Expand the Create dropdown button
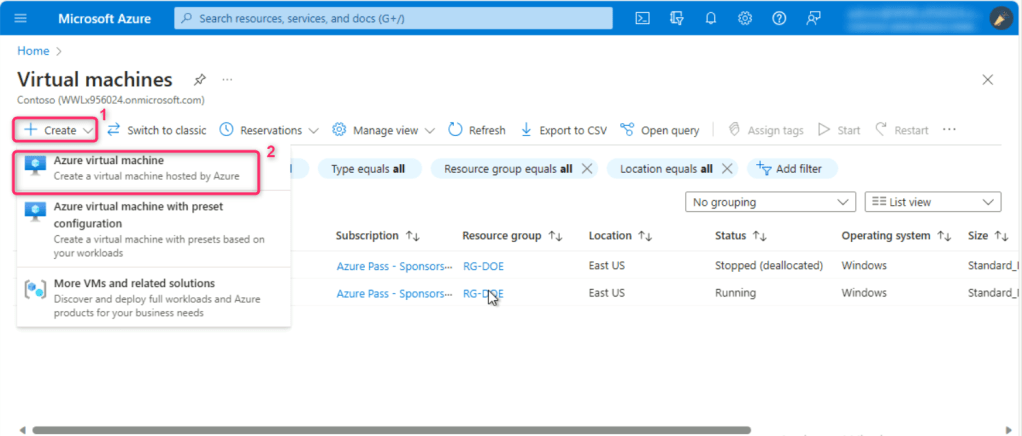This screenshot has width=1022, height=436. pos(58,130)
